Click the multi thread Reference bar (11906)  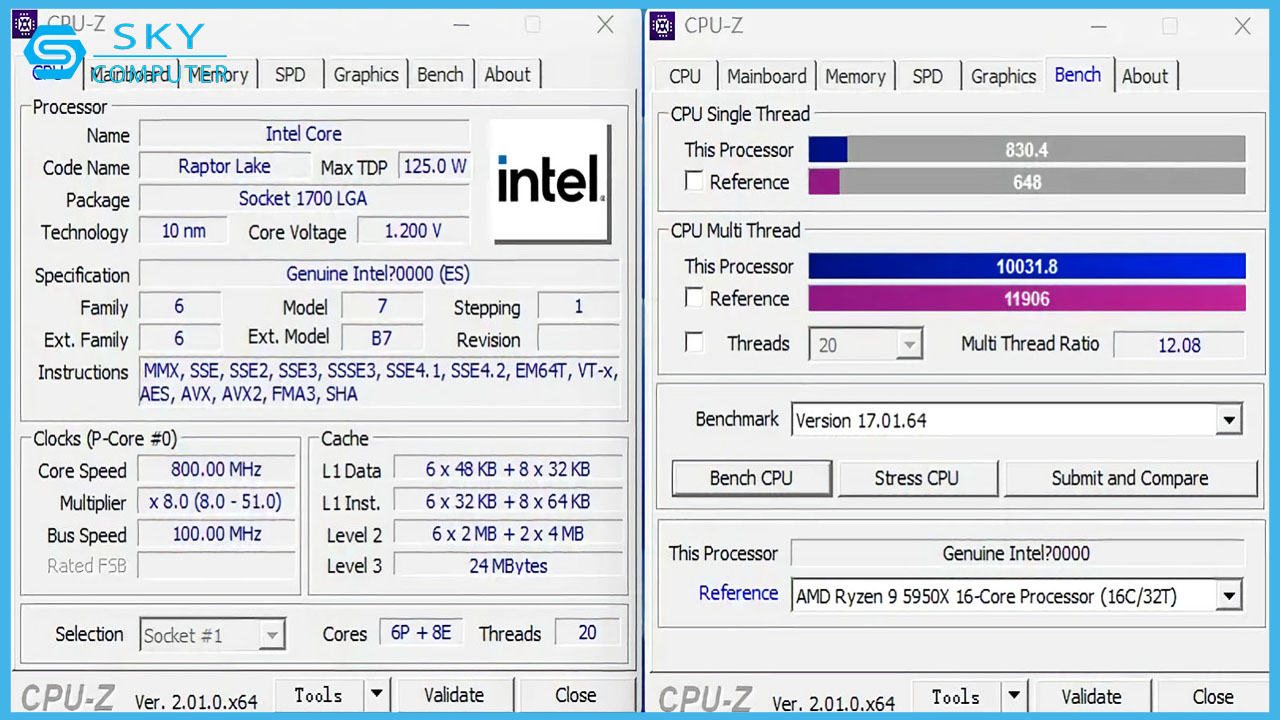(1027, 298)
